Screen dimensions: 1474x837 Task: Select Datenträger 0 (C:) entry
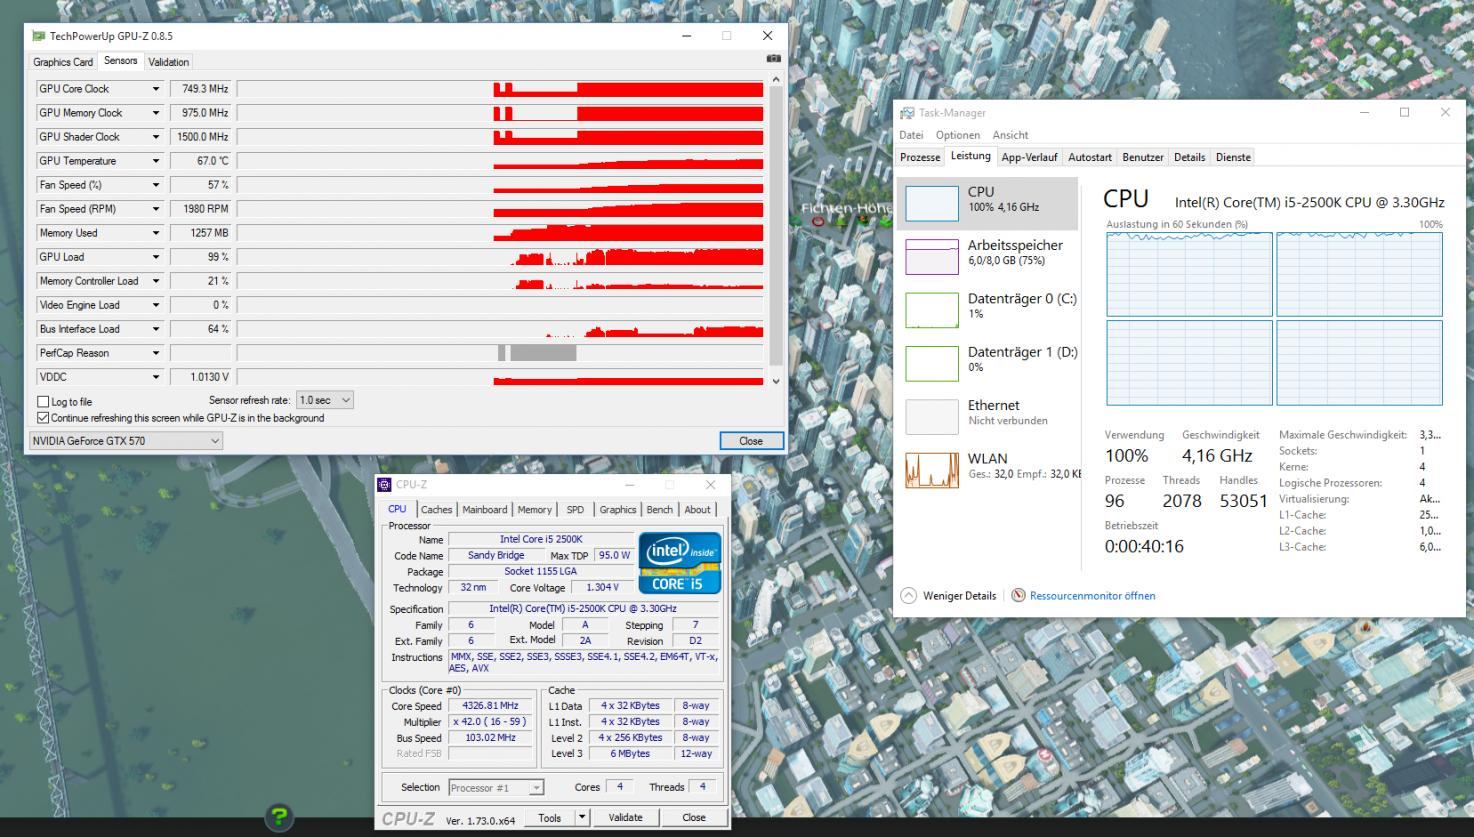(x=990, y=310)
